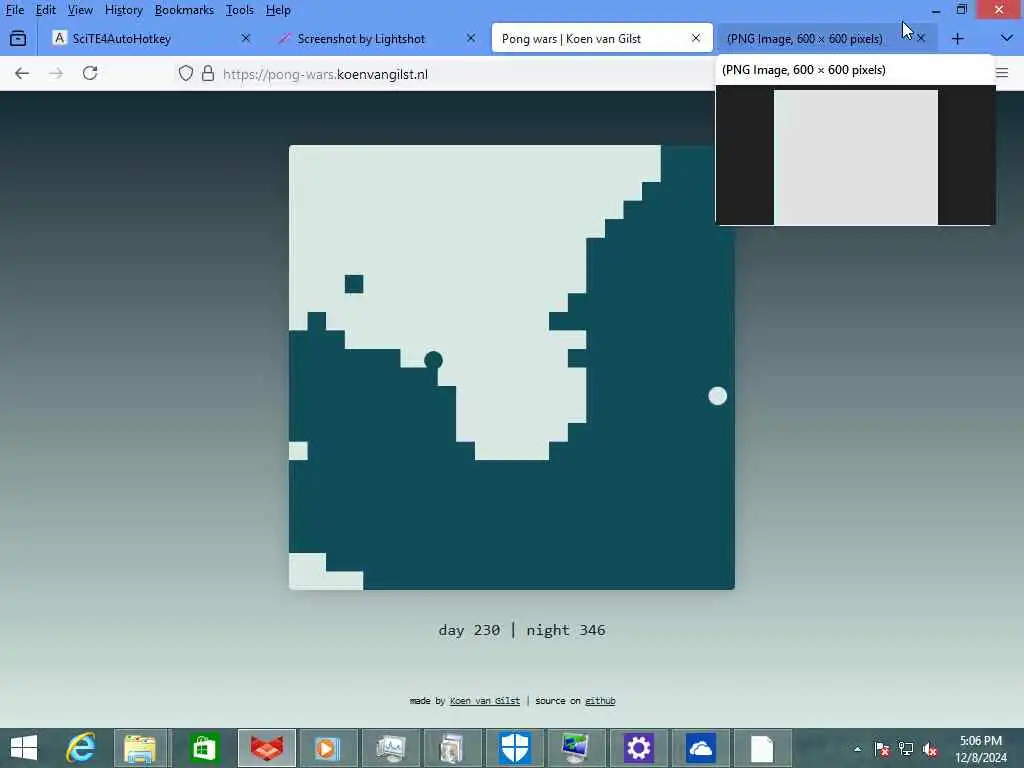The width and height of the screenshot is (1024, 768).
Task: Click the Action Center flag tray icon
Action: 882,749
